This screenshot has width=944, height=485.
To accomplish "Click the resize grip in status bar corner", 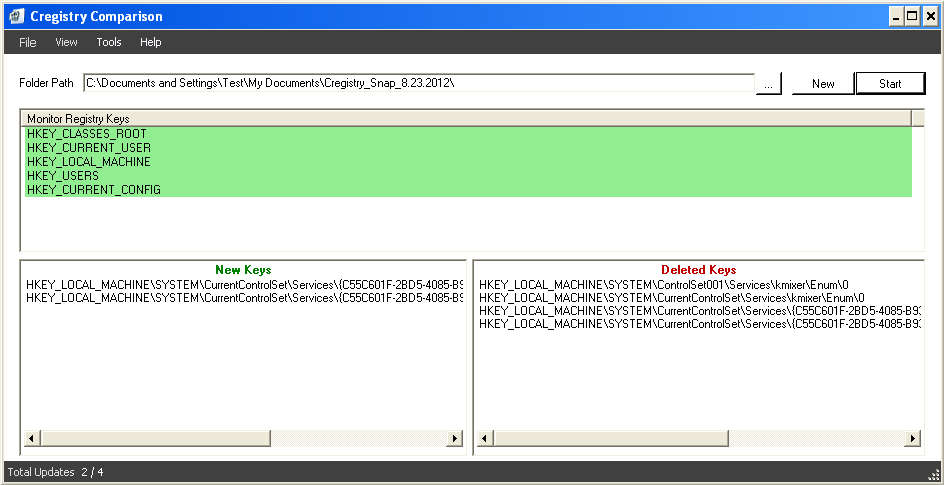I will click(933, 475).
